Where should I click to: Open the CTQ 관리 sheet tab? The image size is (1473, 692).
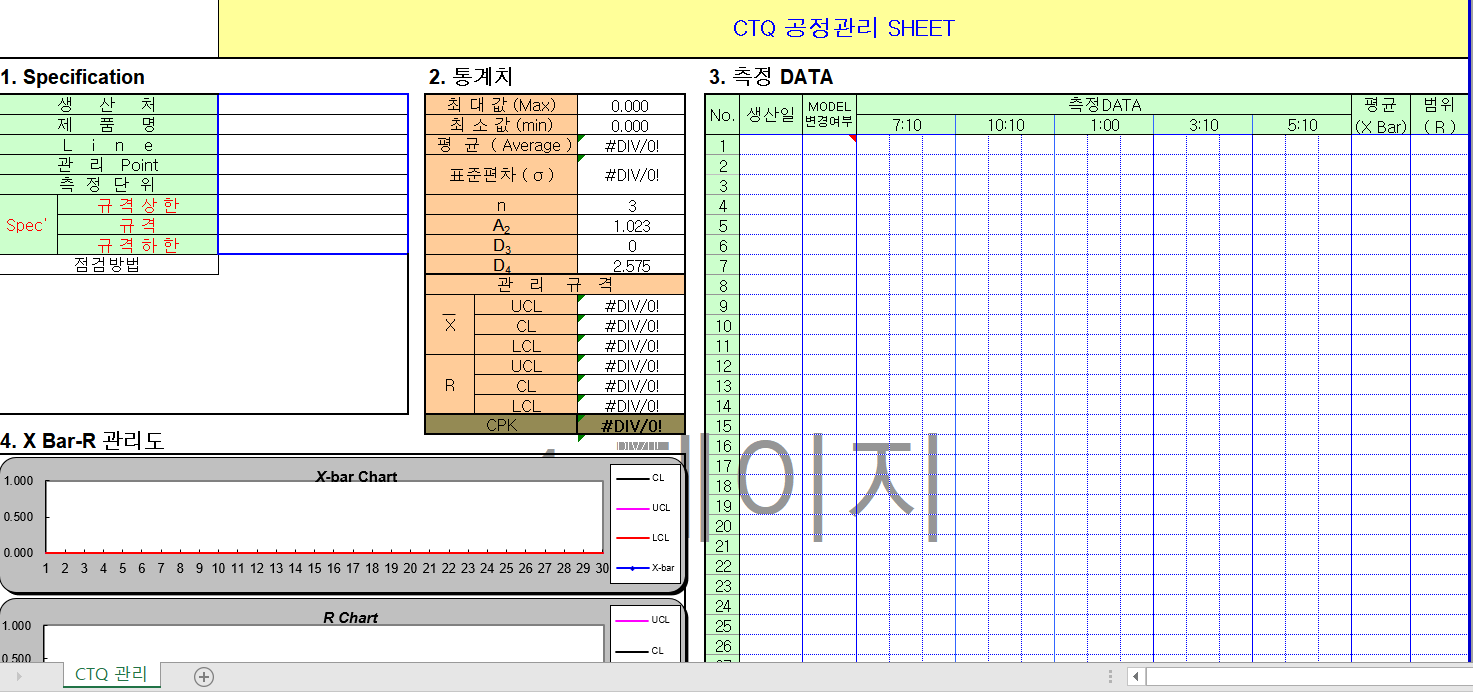pos(111,675)
